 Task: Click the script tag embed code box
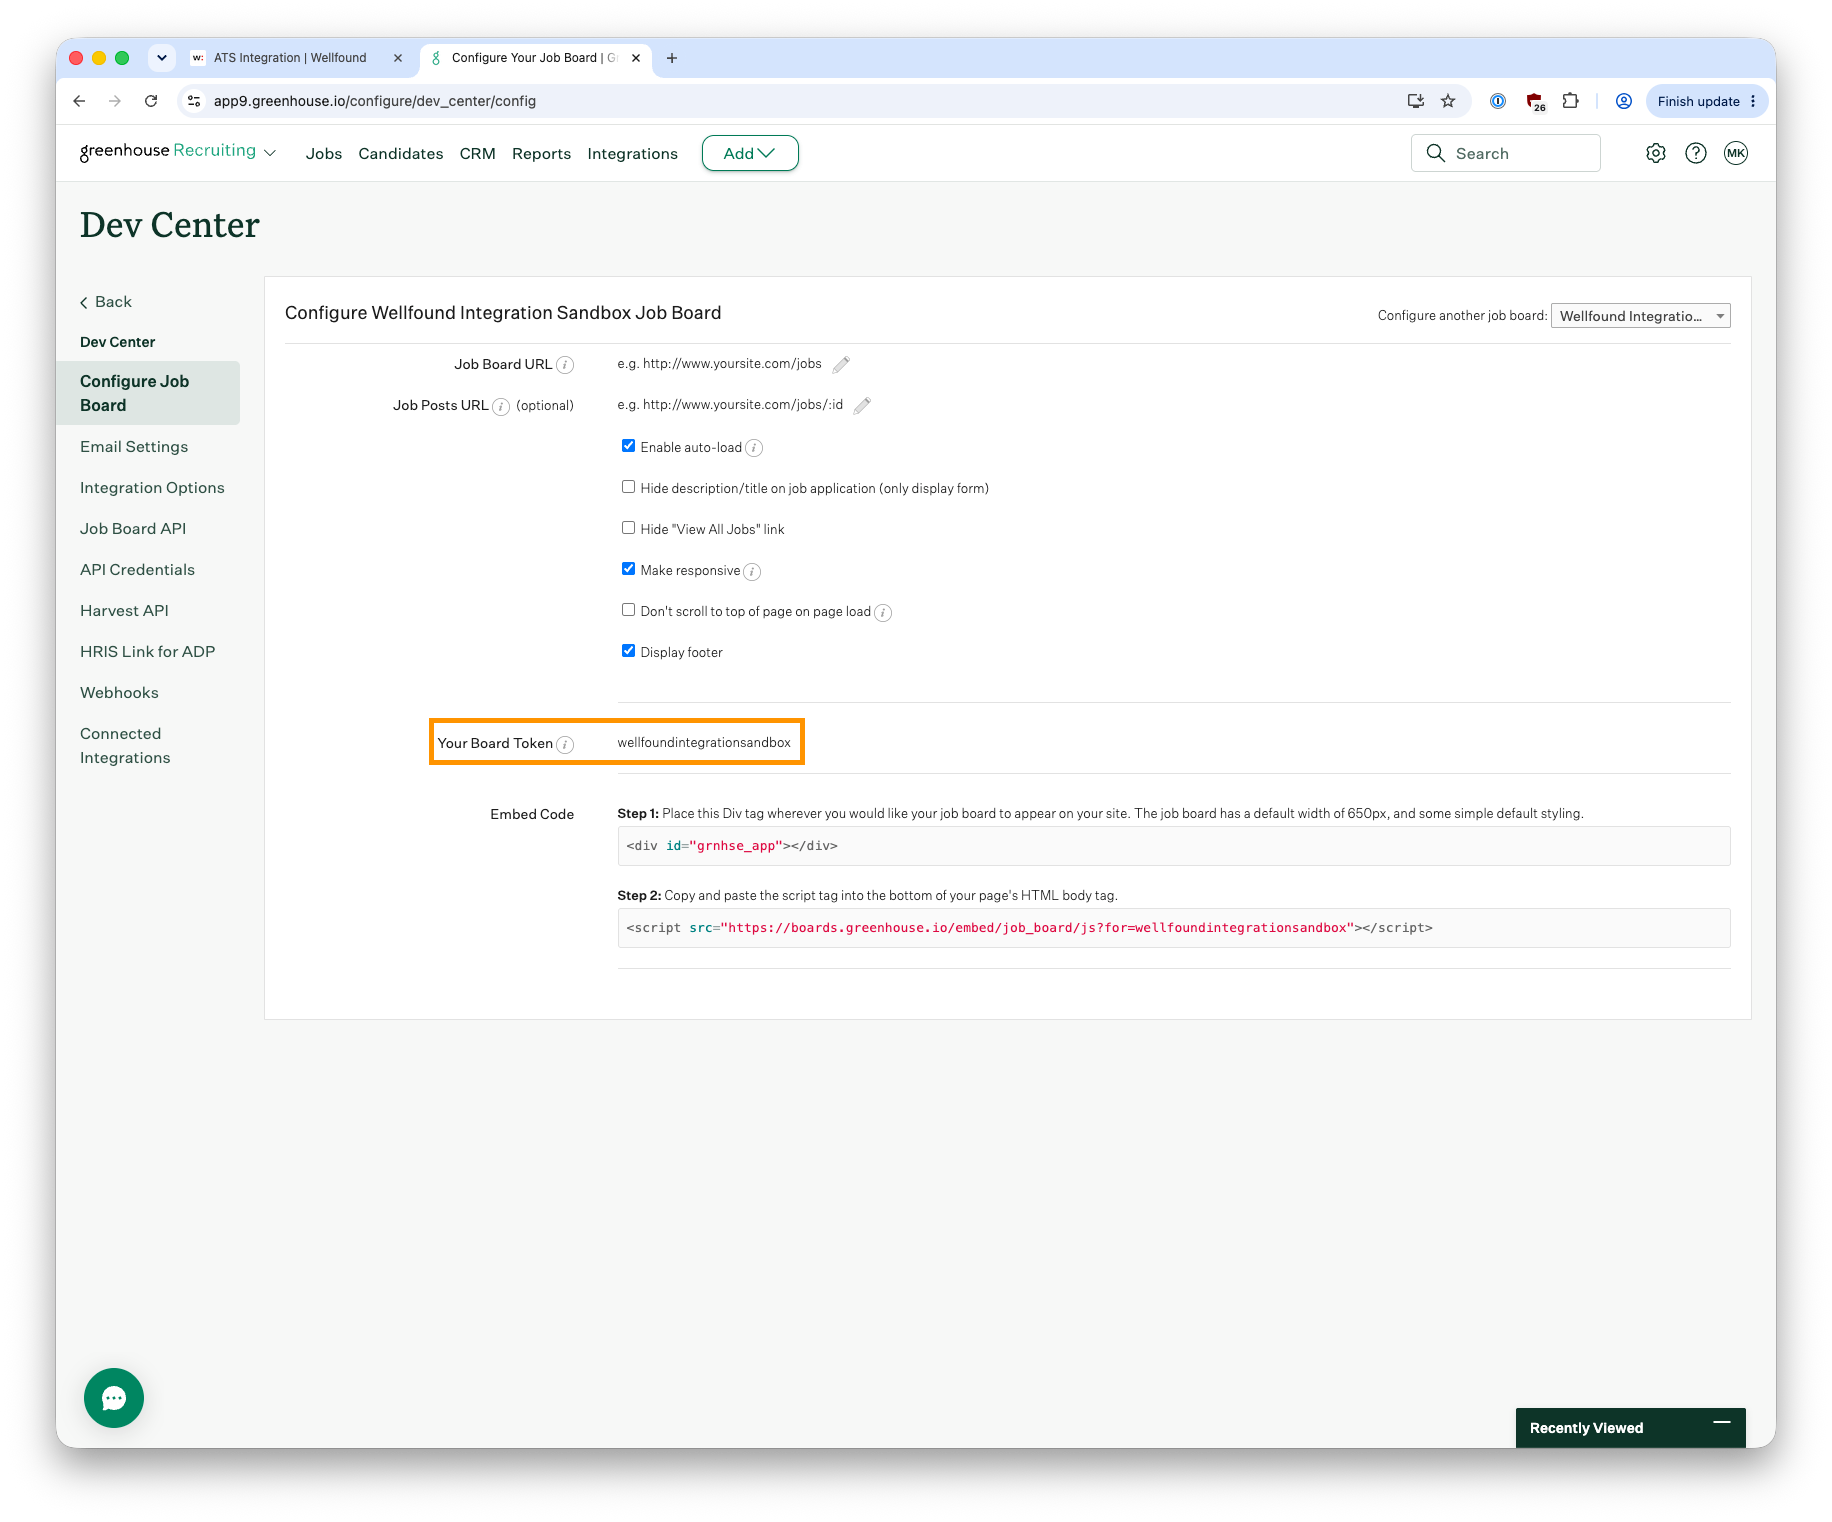(x=1173, y=928)
